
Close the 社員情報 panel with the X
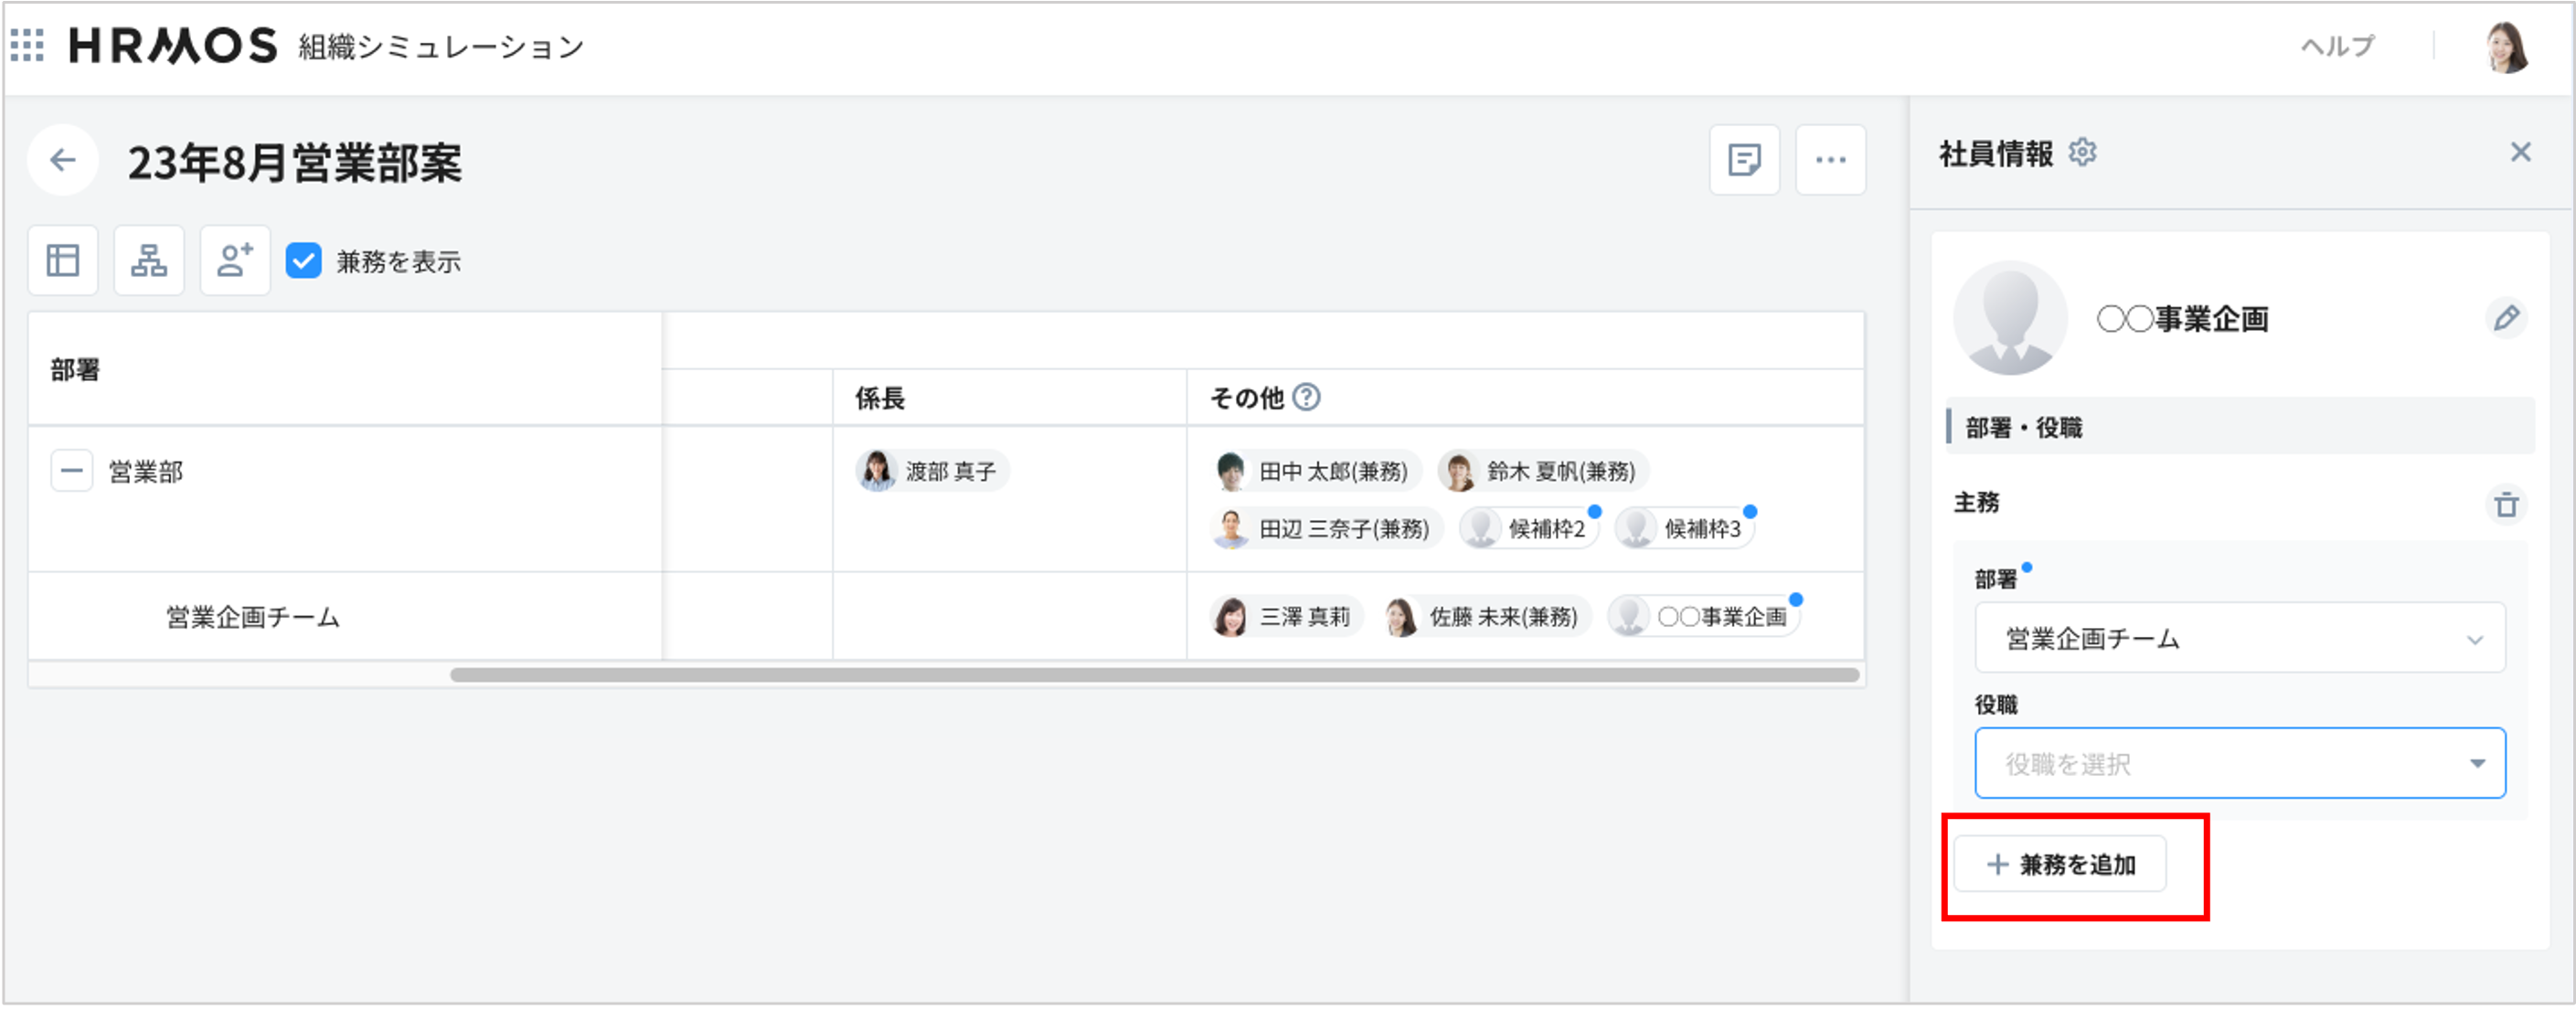point(2521,152)
